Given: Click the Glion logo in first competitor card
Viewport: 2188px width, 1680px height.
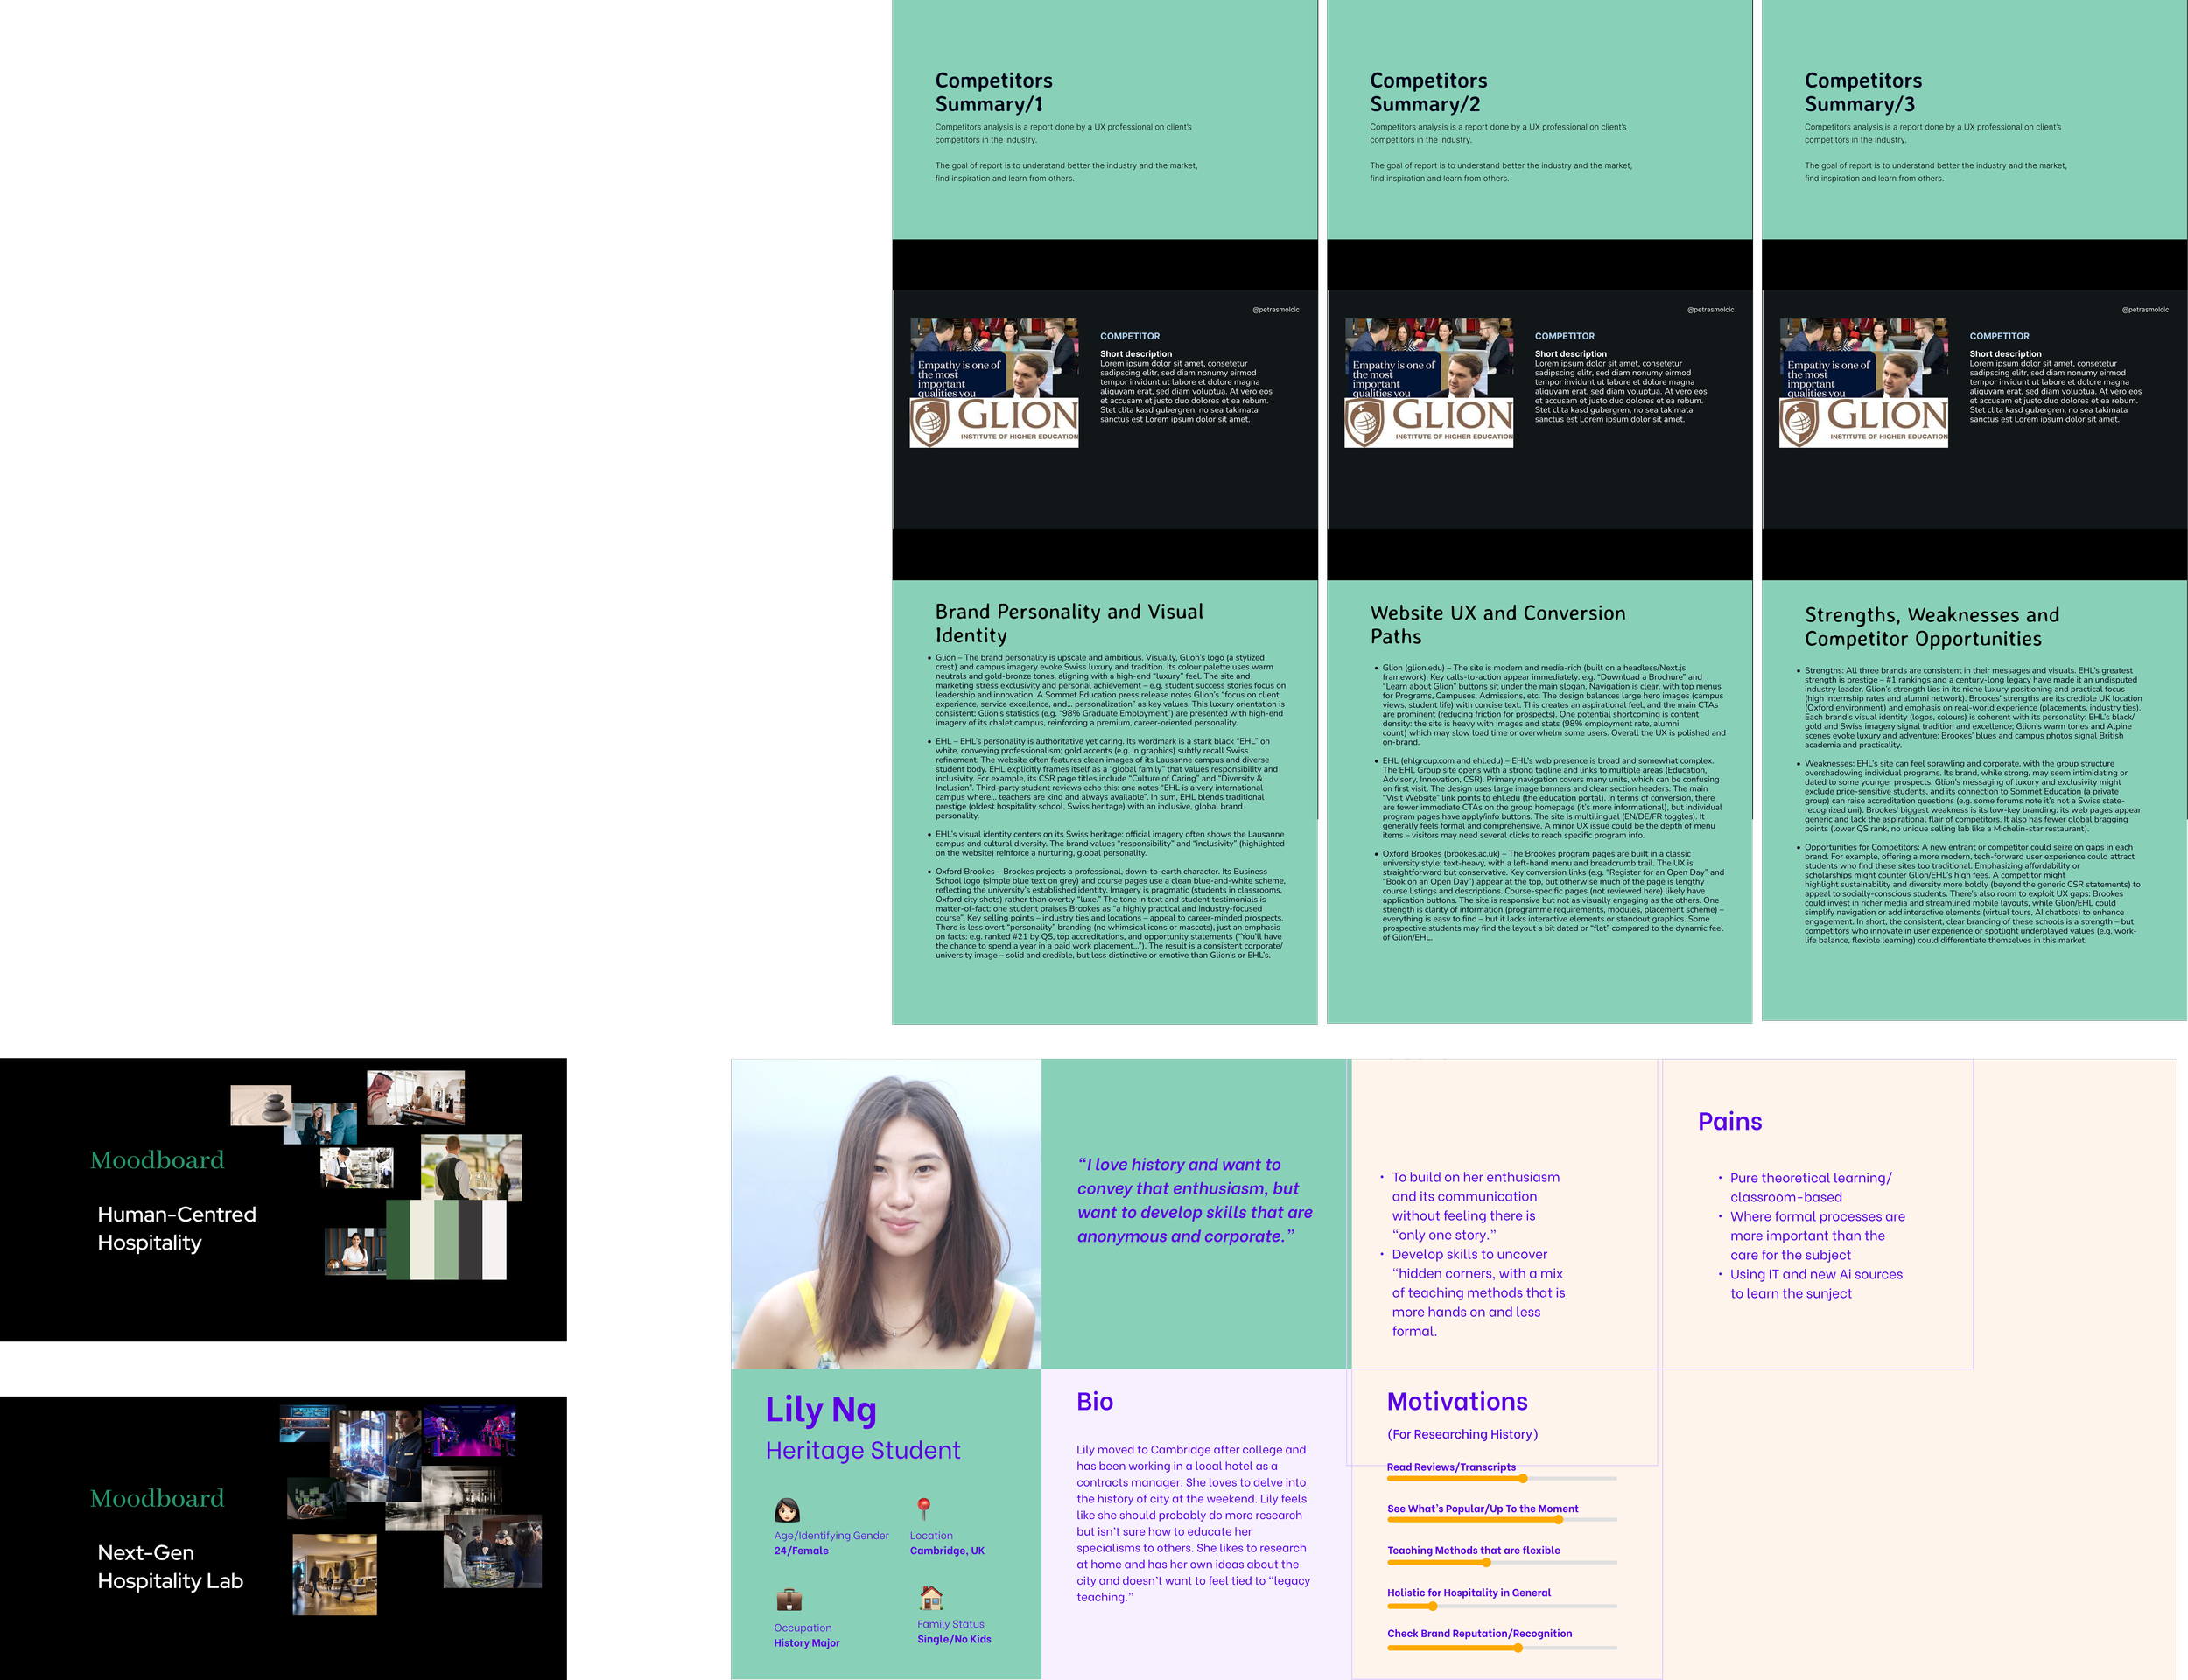Looking at the screenshot, I should [995, 422].
